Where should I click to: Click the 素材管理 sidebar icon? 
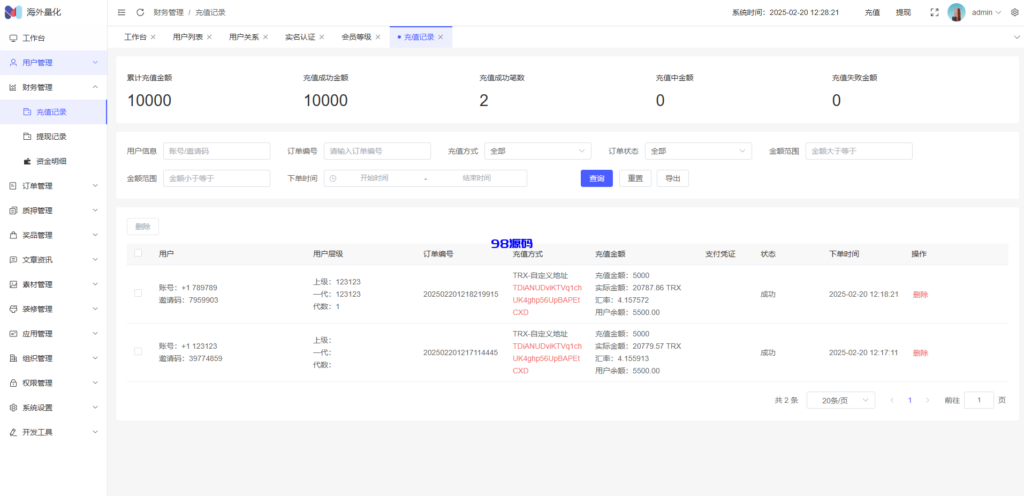pyautogui.click(x=13, y=285)
